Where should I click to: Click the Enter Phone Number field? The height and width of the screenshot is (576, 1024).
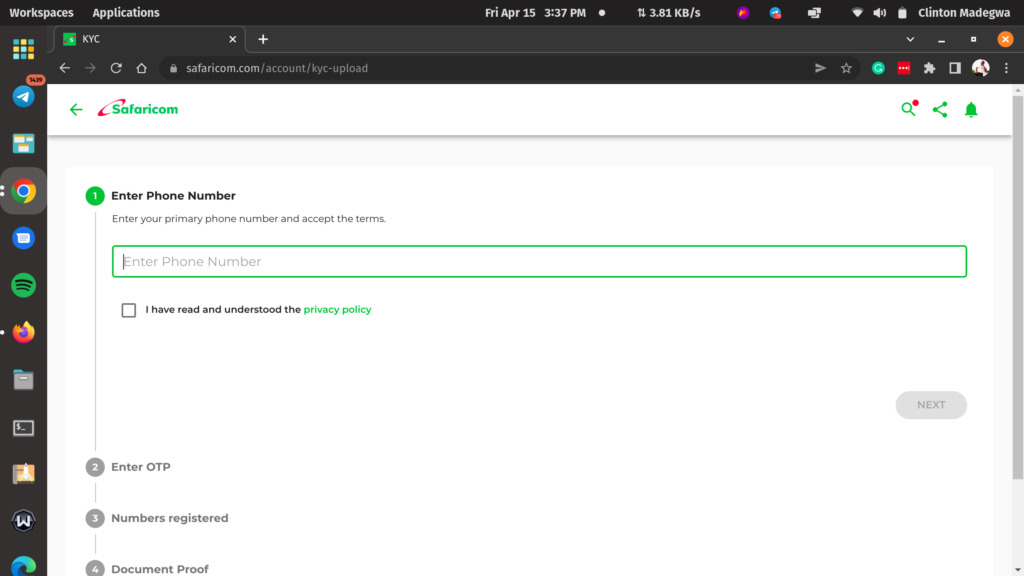(539, 261)
